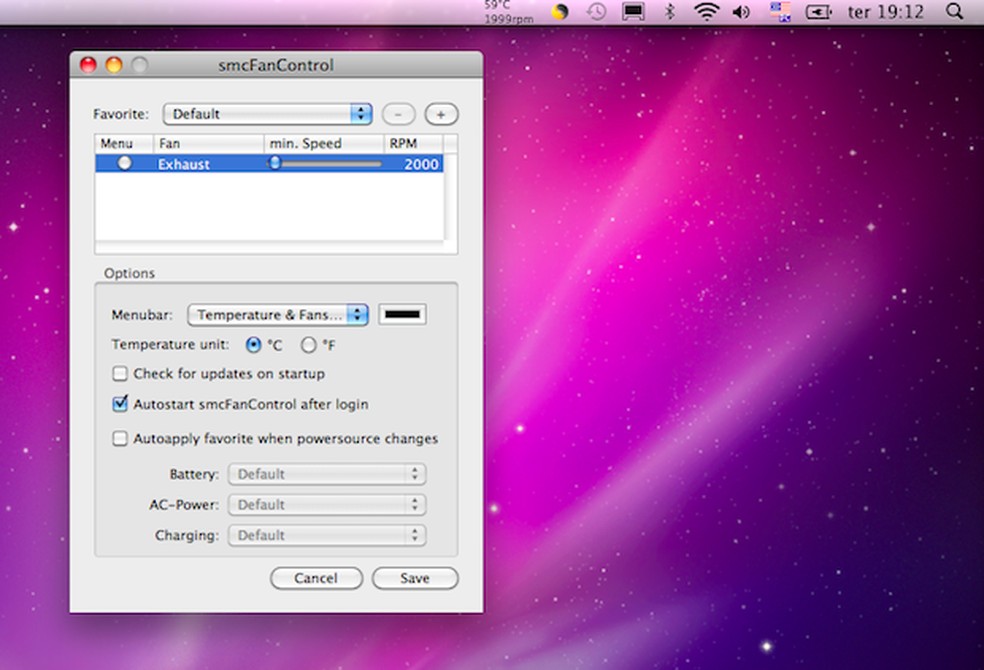Click the smcFanControl temperature readout in menu bar
The height and width of the screenshot is (670, 984).
(x=510, y=11)
